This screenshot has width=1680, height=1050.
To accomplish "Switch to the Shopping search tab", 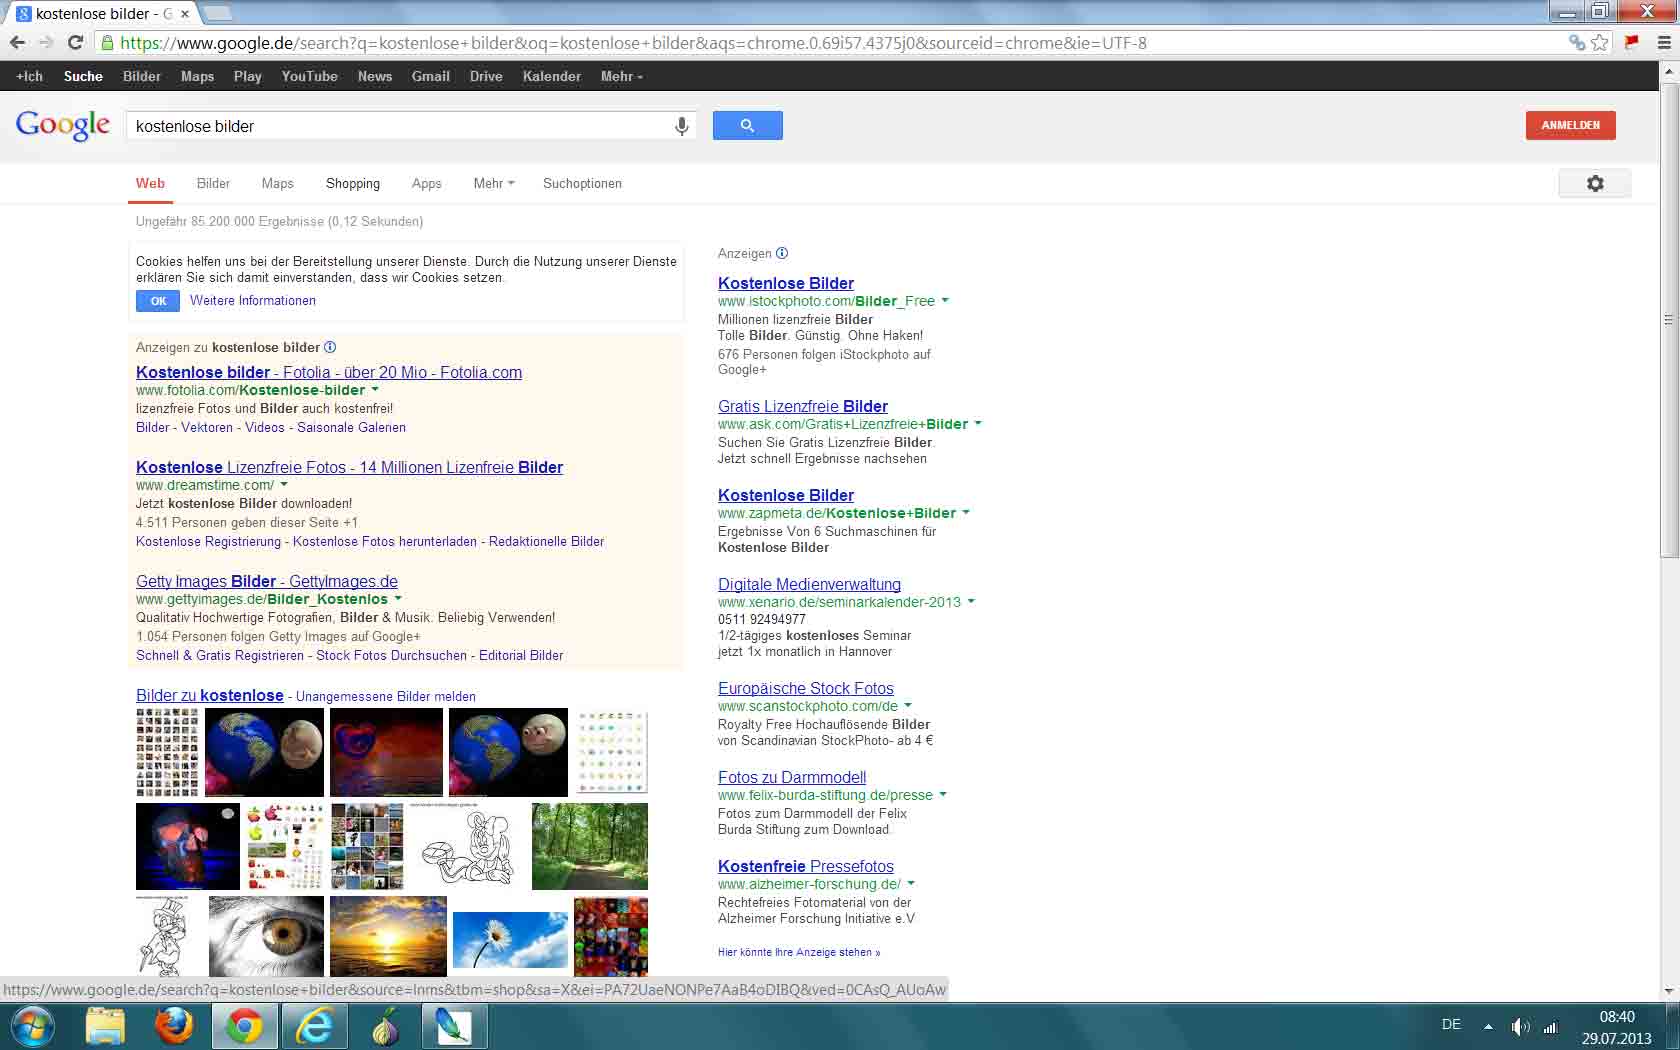I will (x=353, y=183).
